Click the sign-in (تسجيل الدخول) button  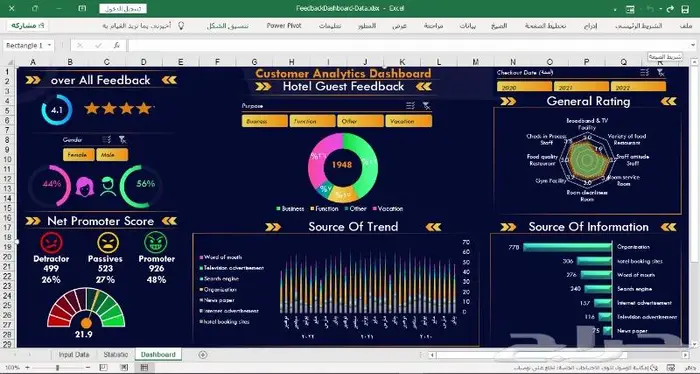point(123,8)
